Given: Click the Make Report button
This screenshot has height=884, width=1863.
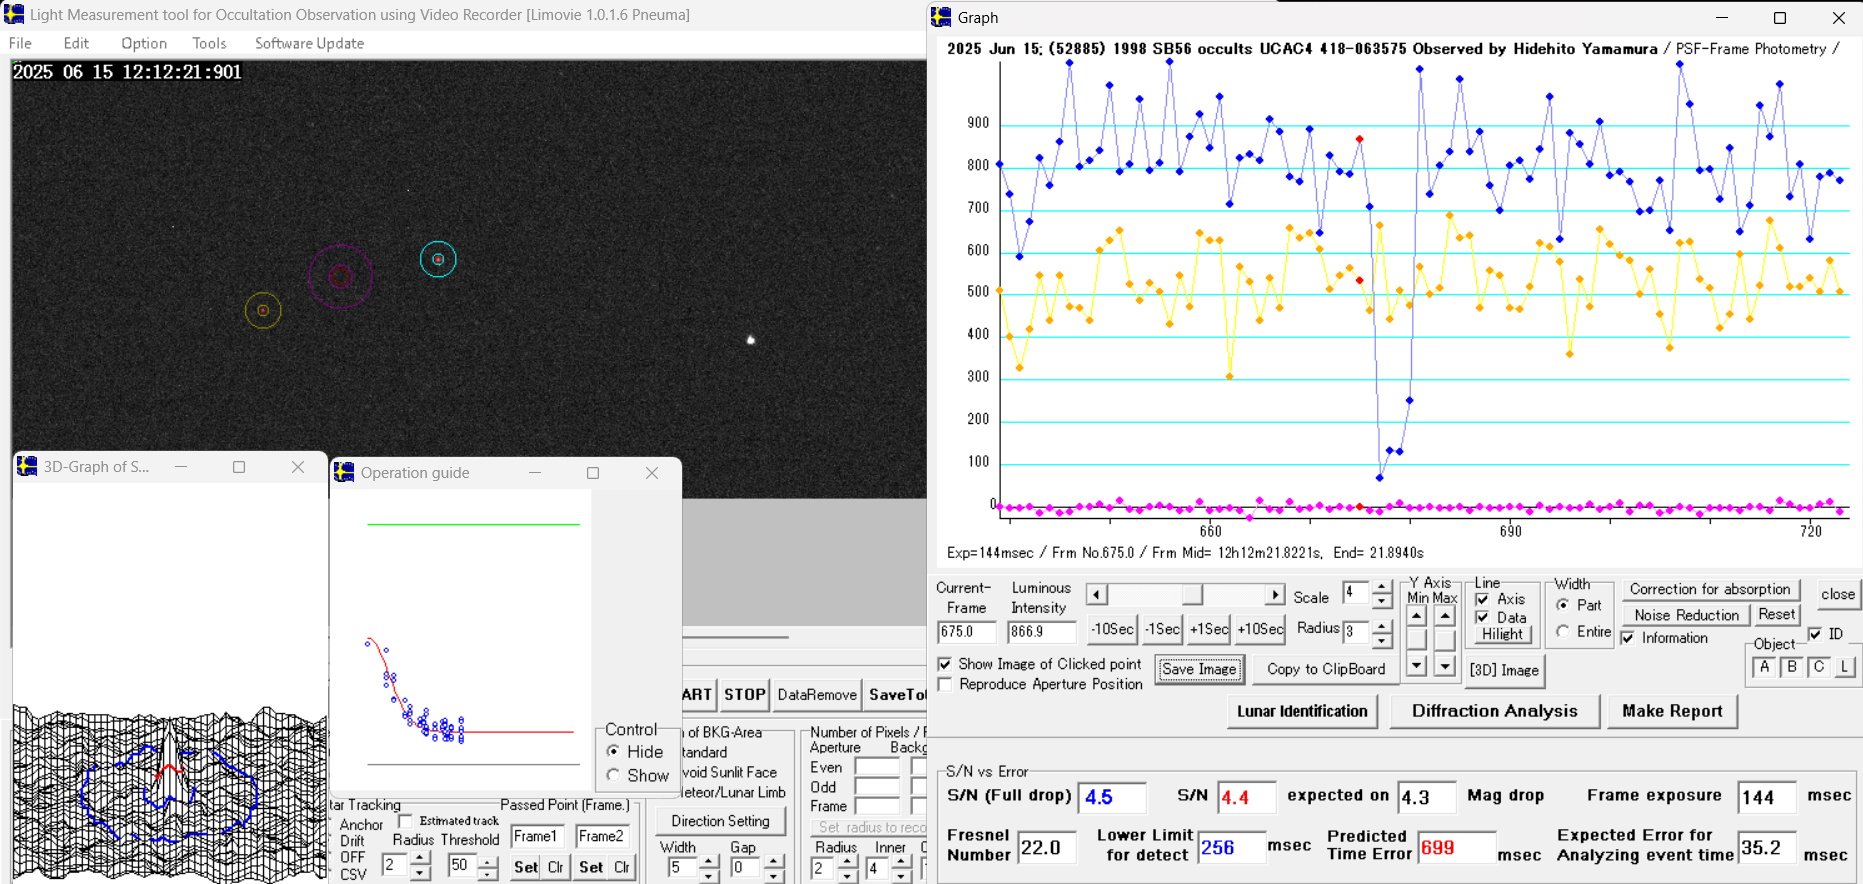Looking at the screenshot, I should pyautogui.click(x=1672, y=711).
